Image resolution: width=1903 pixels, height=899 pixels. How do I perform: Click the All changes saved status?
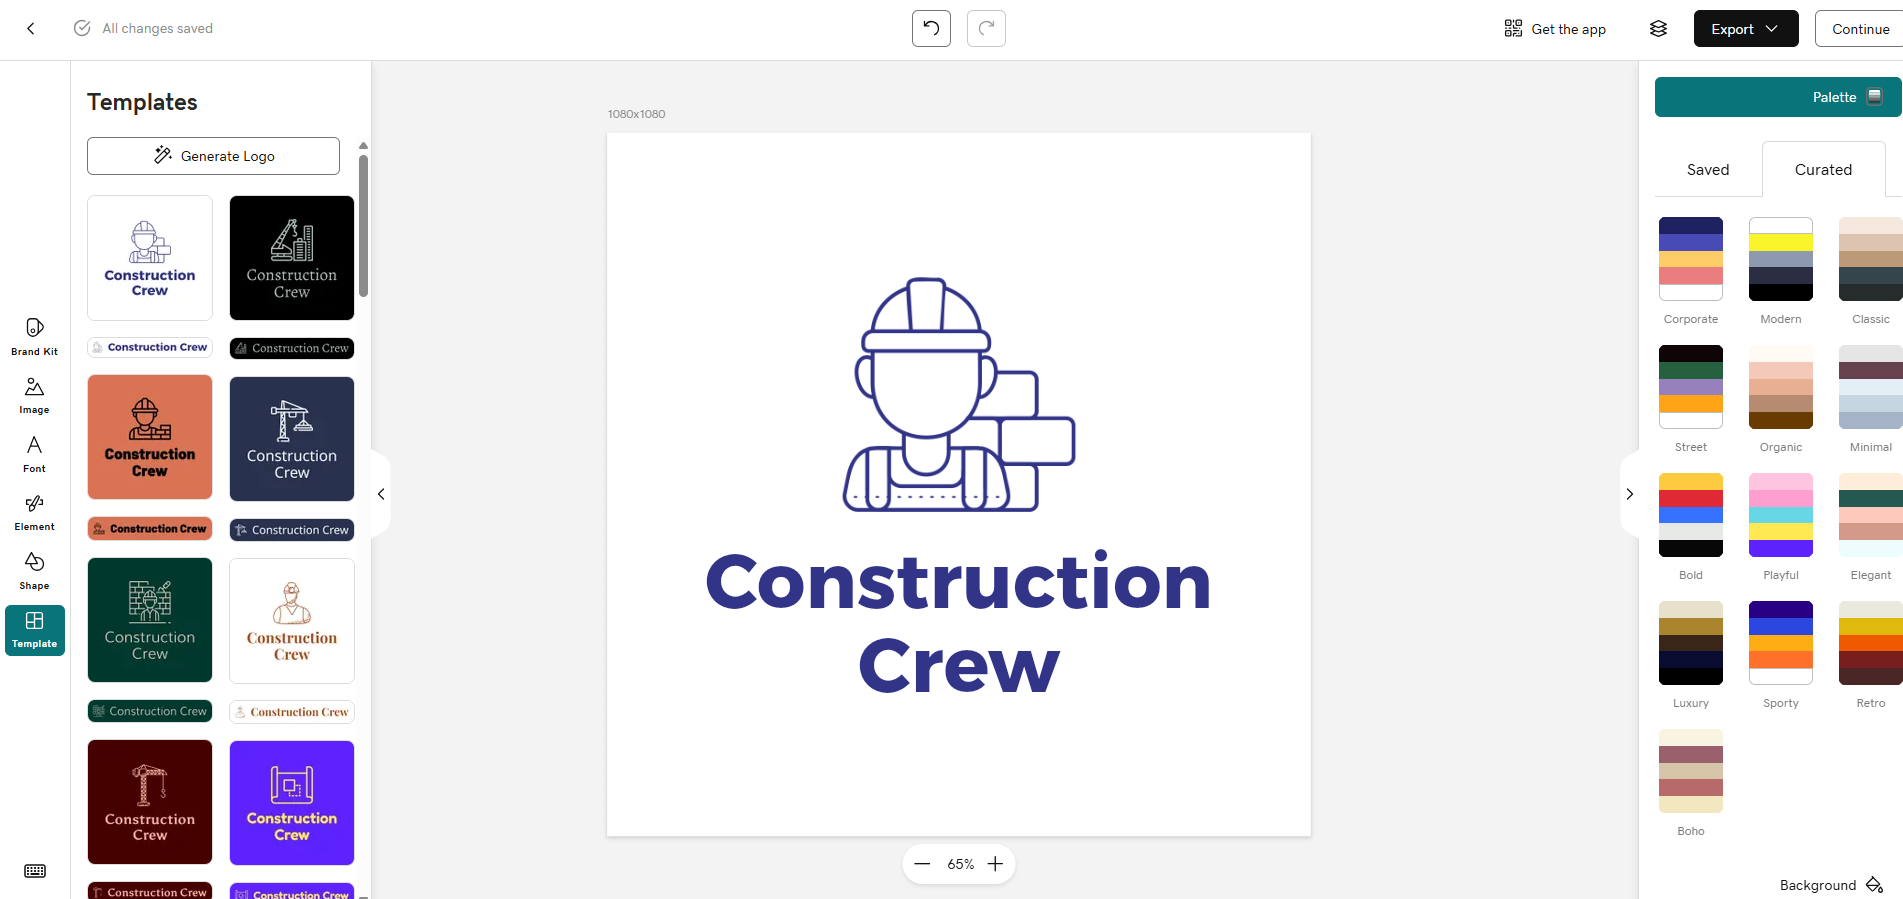[x=143, y=28]
